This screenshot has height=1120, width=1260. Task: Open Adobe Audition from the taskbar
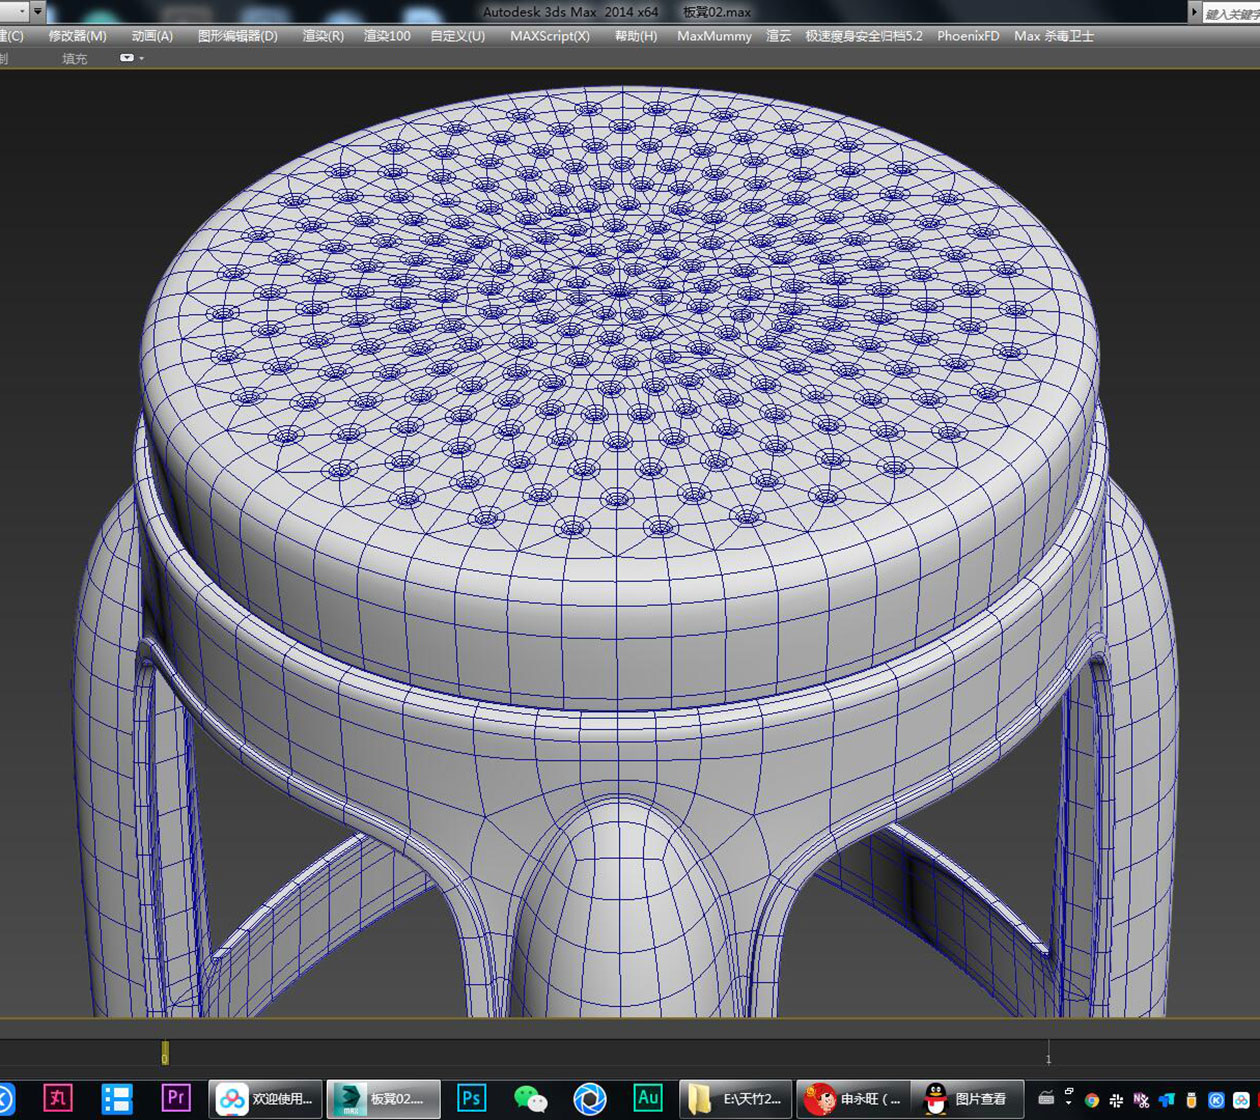click(648, 1098)
